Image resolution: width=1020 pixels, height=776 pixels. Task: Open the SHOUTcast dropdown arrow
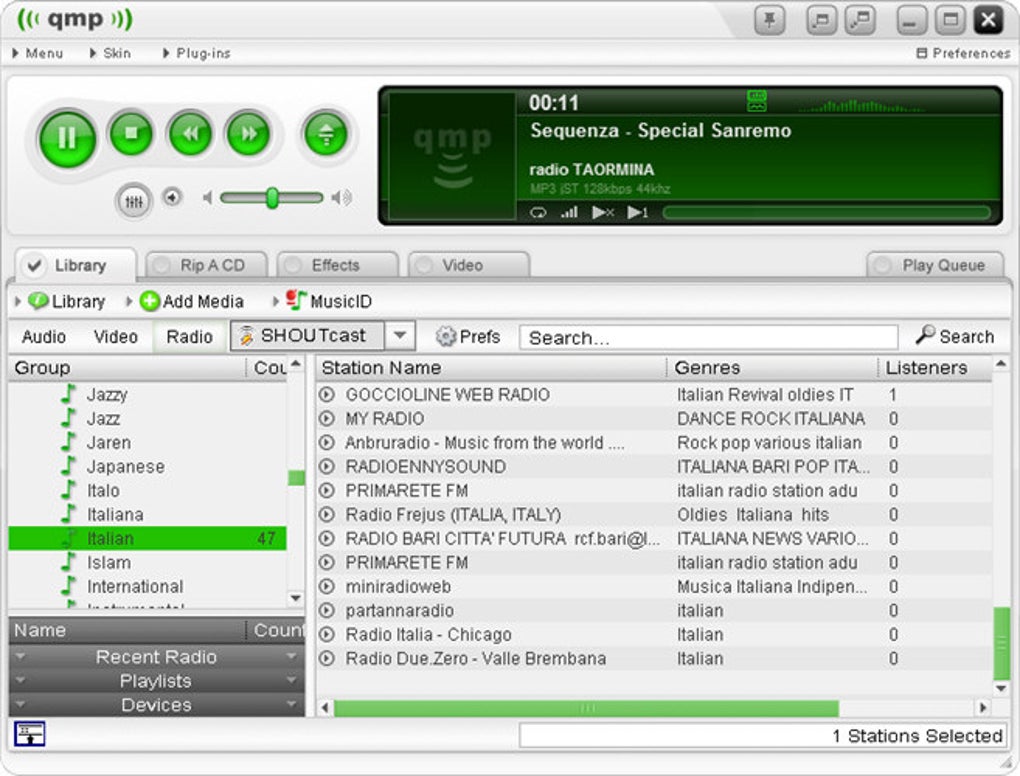(400, 336)
